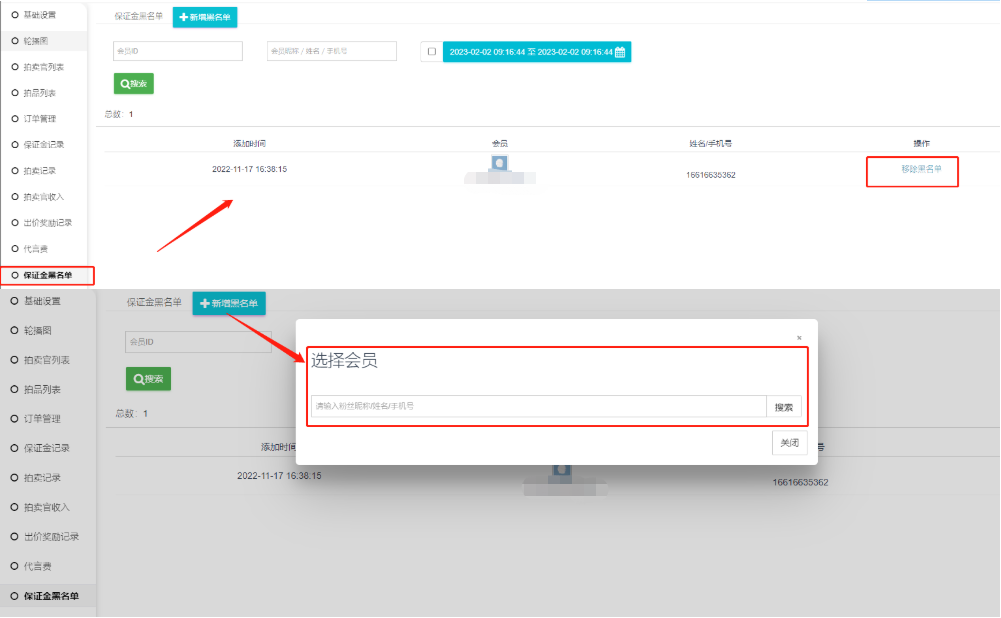Image resolution: width=1001 pixels, height=618 pixels.
Task: Click the circle icon beside 拍卖官收入 in the upper sidebar
Action: tap(15, 197)
